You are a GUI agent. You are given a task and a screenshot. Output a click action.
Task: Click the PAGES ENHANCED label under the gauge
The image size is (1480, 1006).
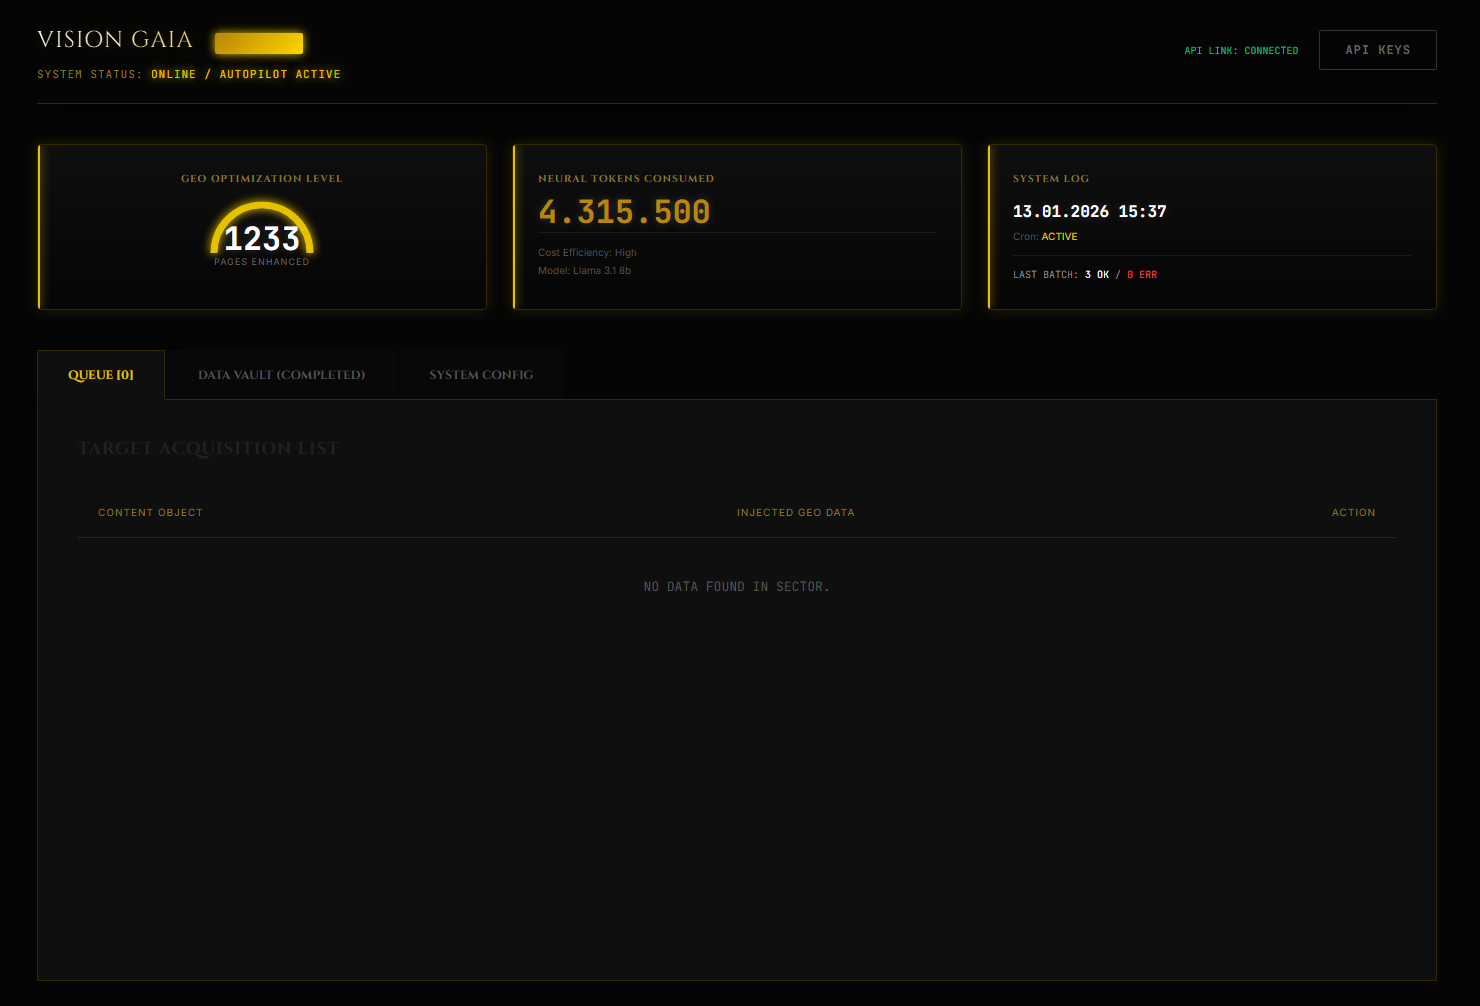coord(261,261)
